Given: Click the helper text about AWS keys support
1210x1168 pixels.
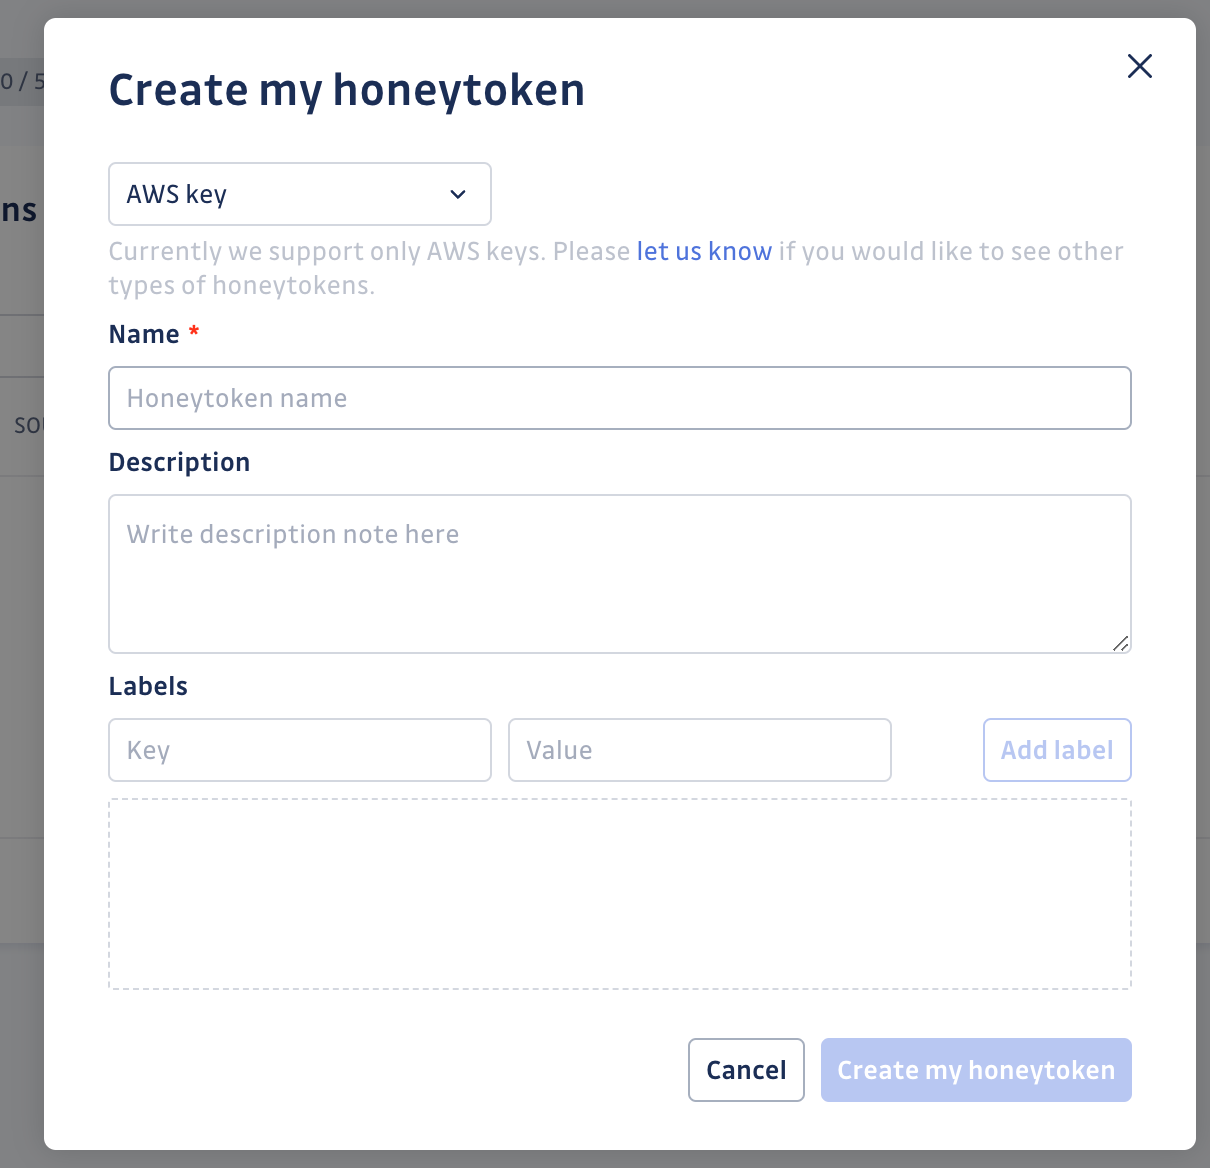Looking at the screenshot, I should tap(616, 268).
